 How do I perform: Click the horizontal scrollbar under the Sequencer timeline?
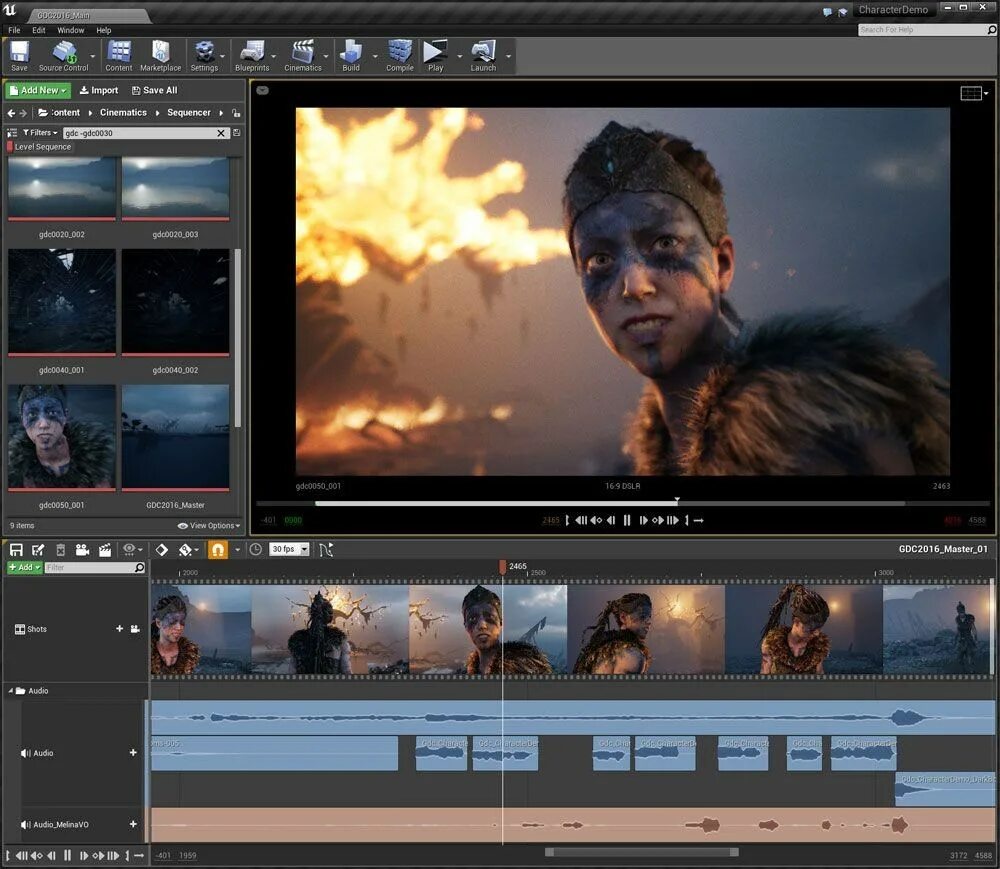pos(641,853)
